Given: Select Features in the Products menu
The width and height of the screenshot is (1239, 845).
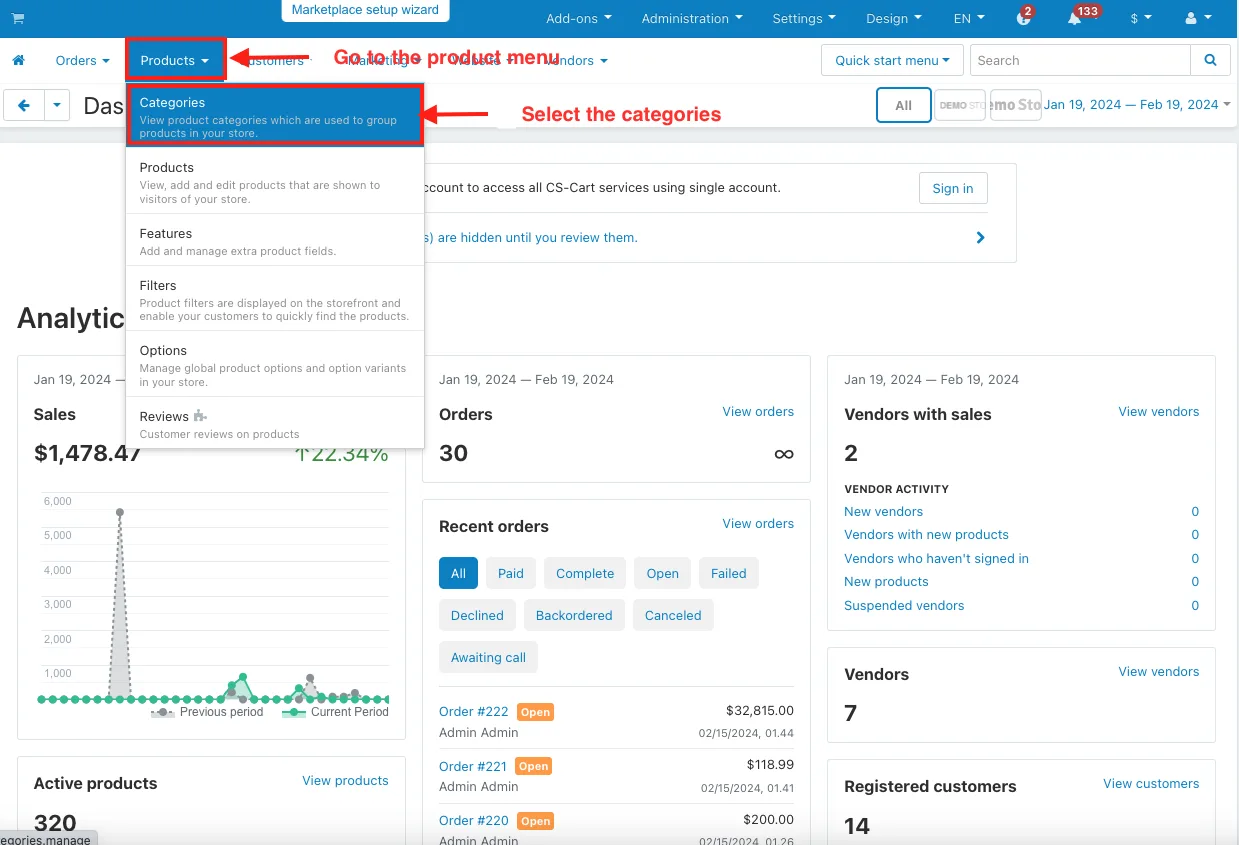Looking at the screenshot, I should 275,241.
